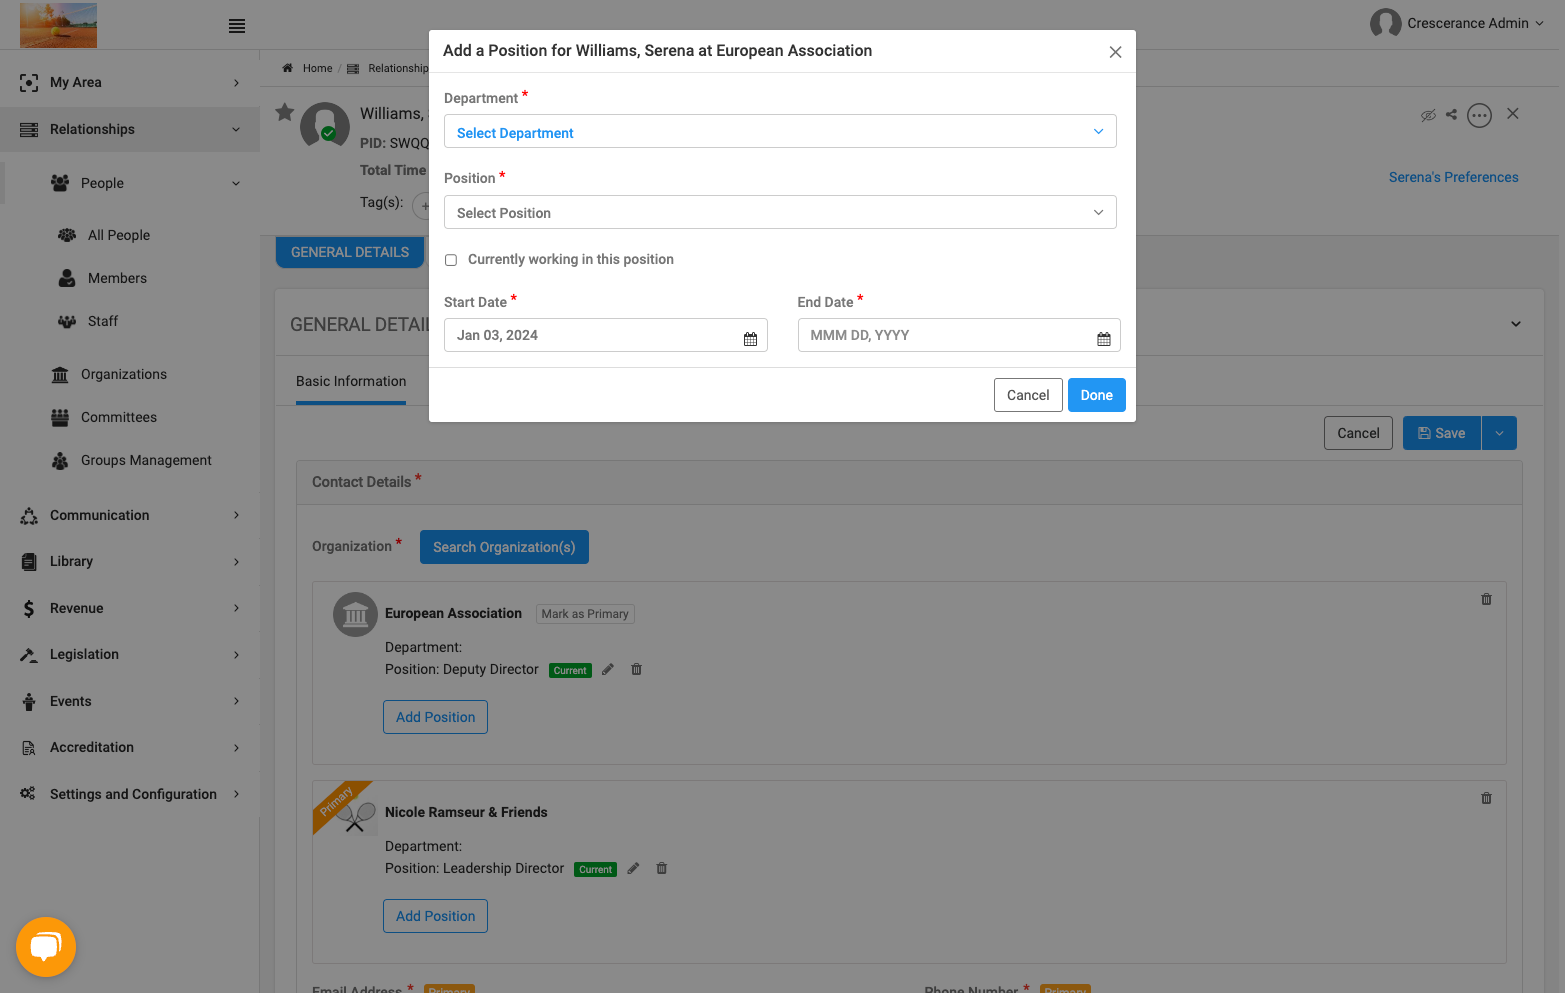Open Groups Management in sidebar
This screenshot has height=993, width=1565.
click(146, 460)
